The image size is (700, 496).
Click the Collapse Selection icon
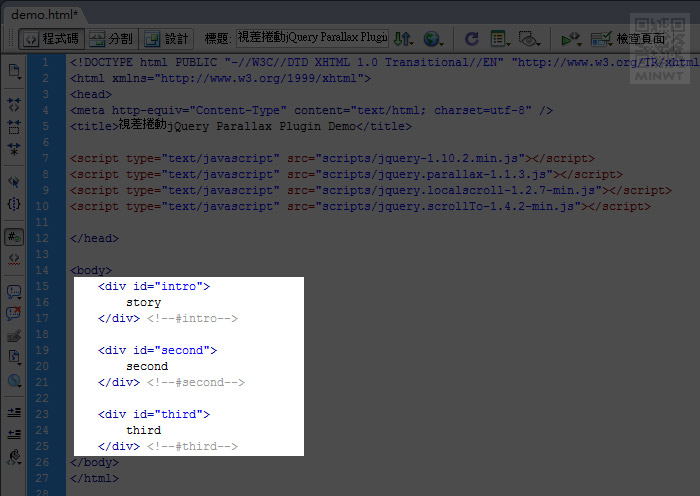14,127
